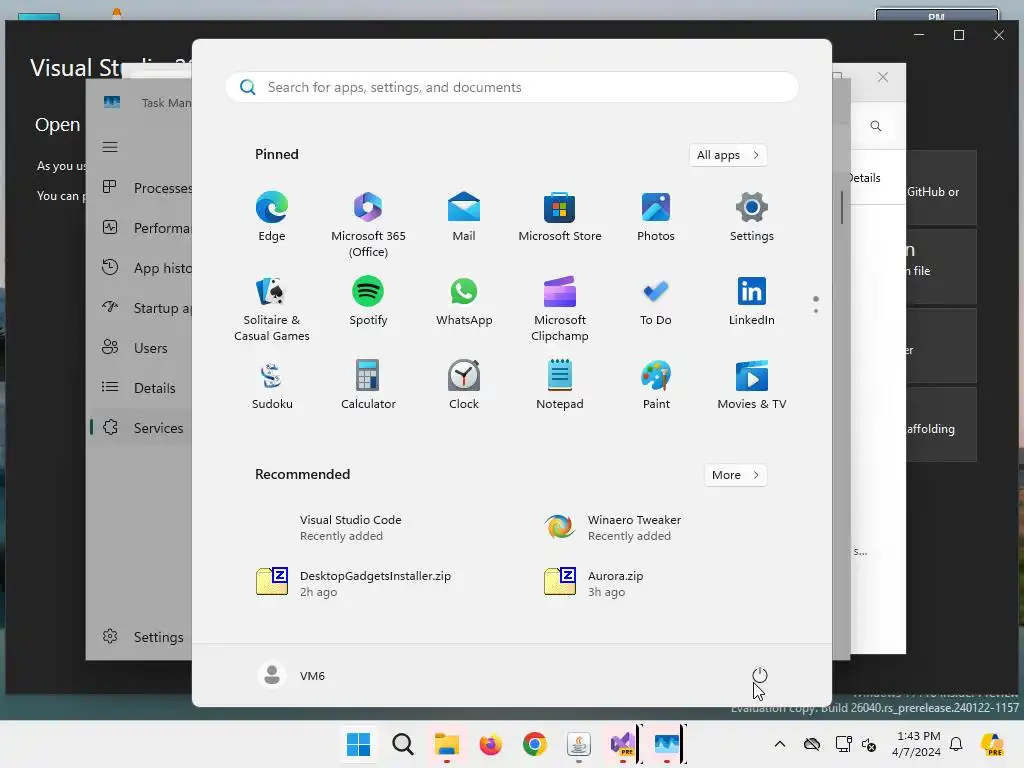The image size is (1024, 768).
Task: Open Microsoft Store from pinned apps
Action: coord(560,216)
